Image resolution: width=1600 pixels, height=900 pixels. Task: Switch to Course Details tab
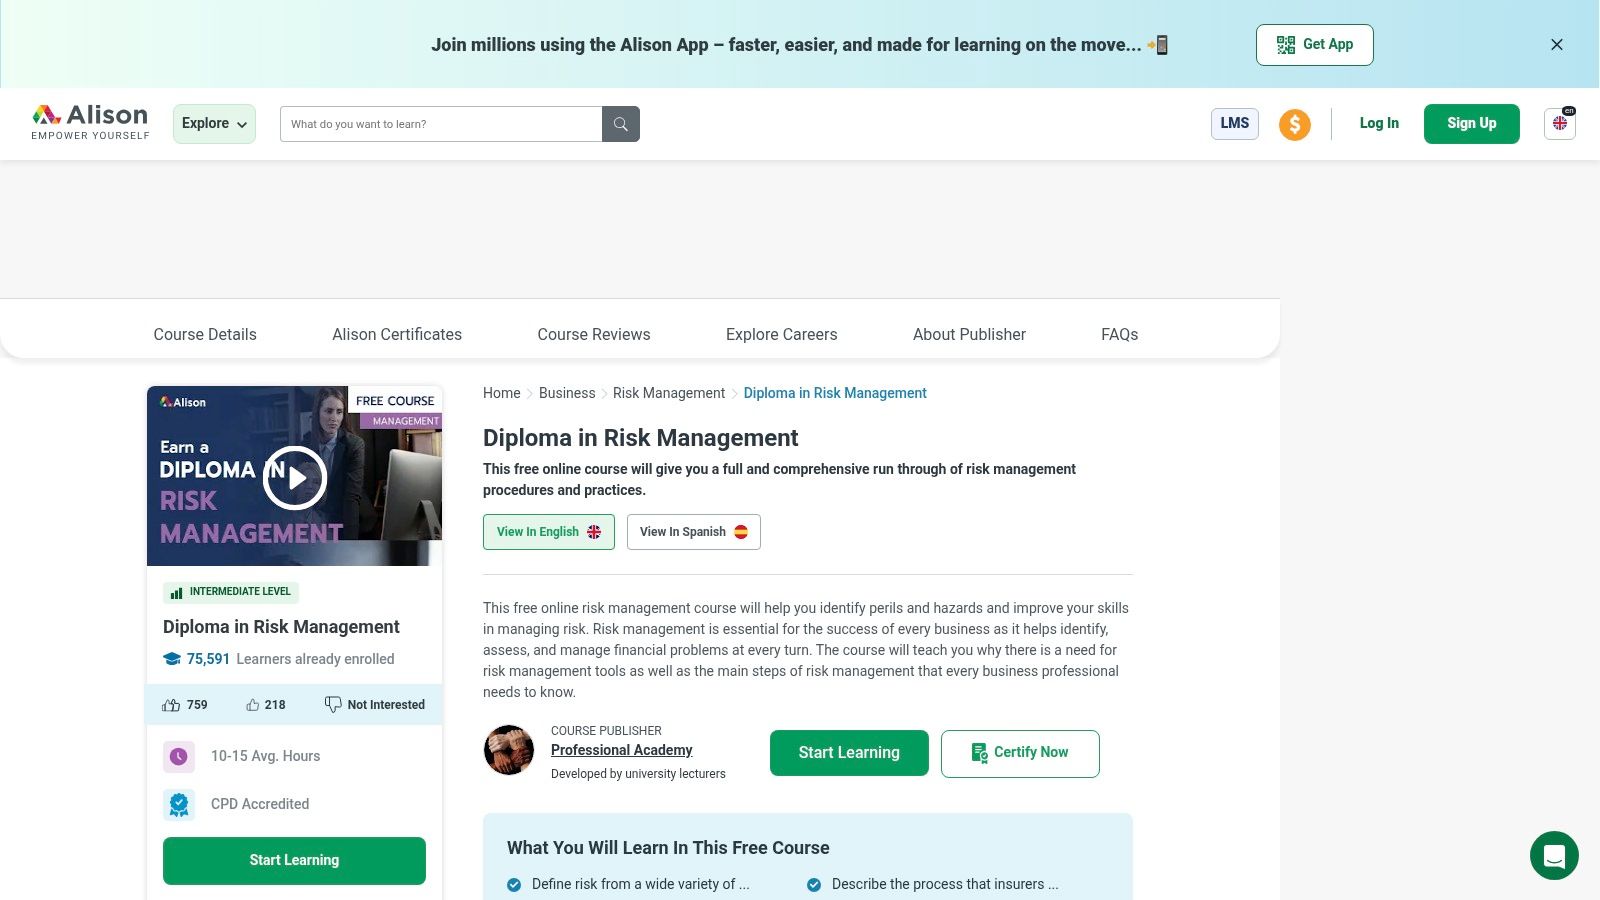(205, 335)
